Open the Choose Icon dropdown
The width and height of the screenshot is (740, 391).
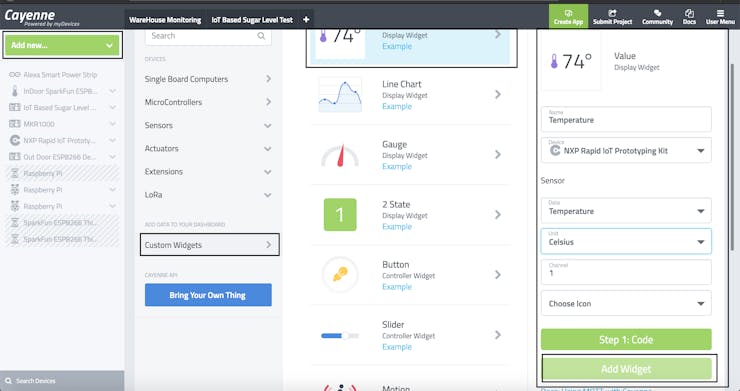click(626, 303)
